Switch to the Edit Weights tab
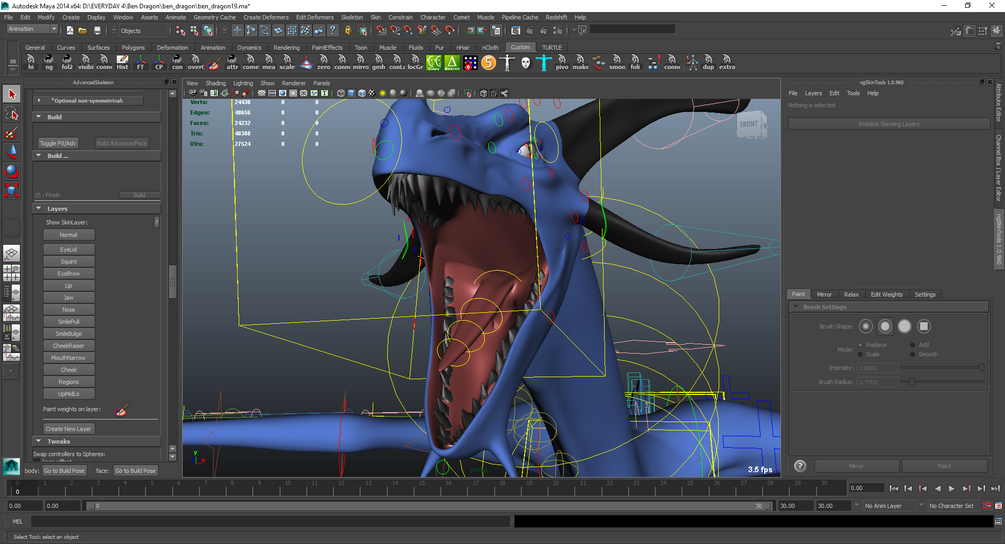The height and width of the screenshot is (544, 1005). pyautogui.click(x=886, y=294)
